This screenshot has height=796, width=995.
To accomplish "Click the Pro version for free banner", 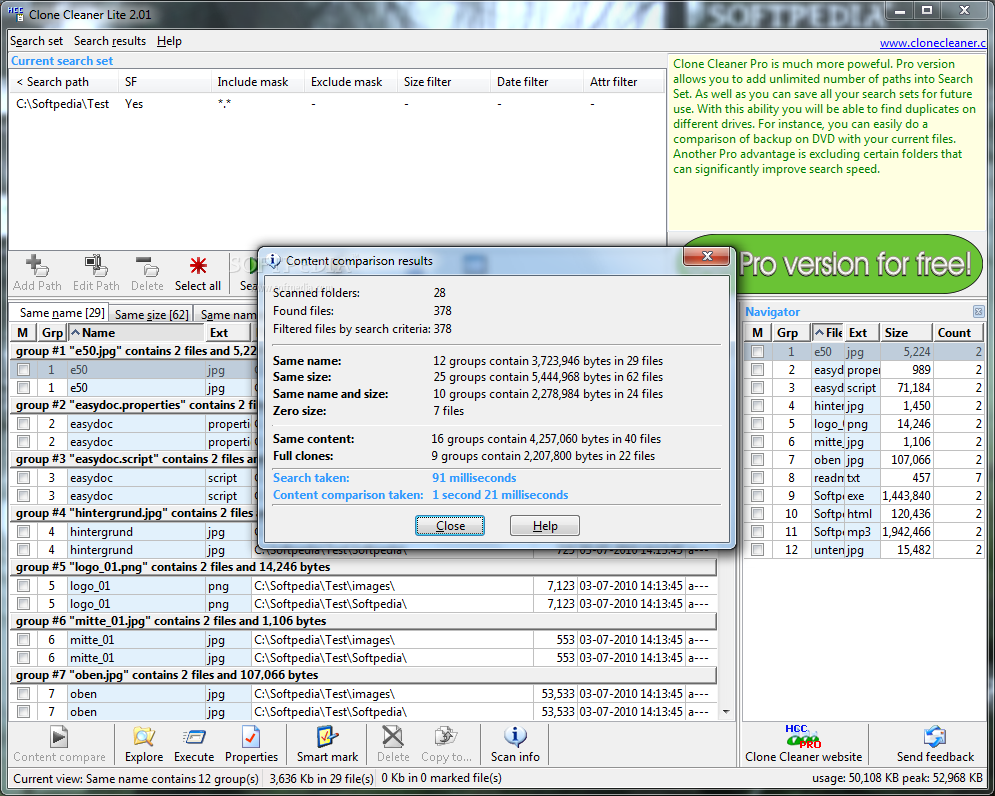I will [x=855, y=265].
